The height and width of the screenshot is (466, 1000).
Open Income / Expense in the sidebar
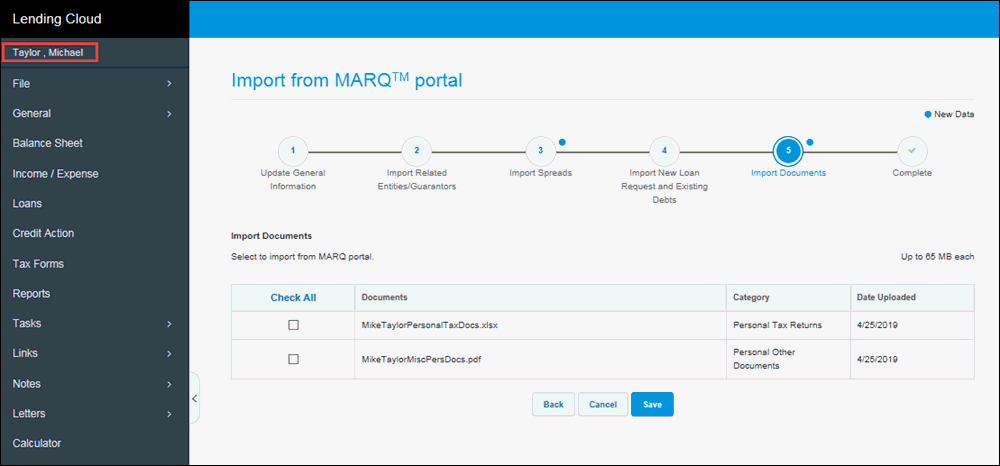coord(55,173)
